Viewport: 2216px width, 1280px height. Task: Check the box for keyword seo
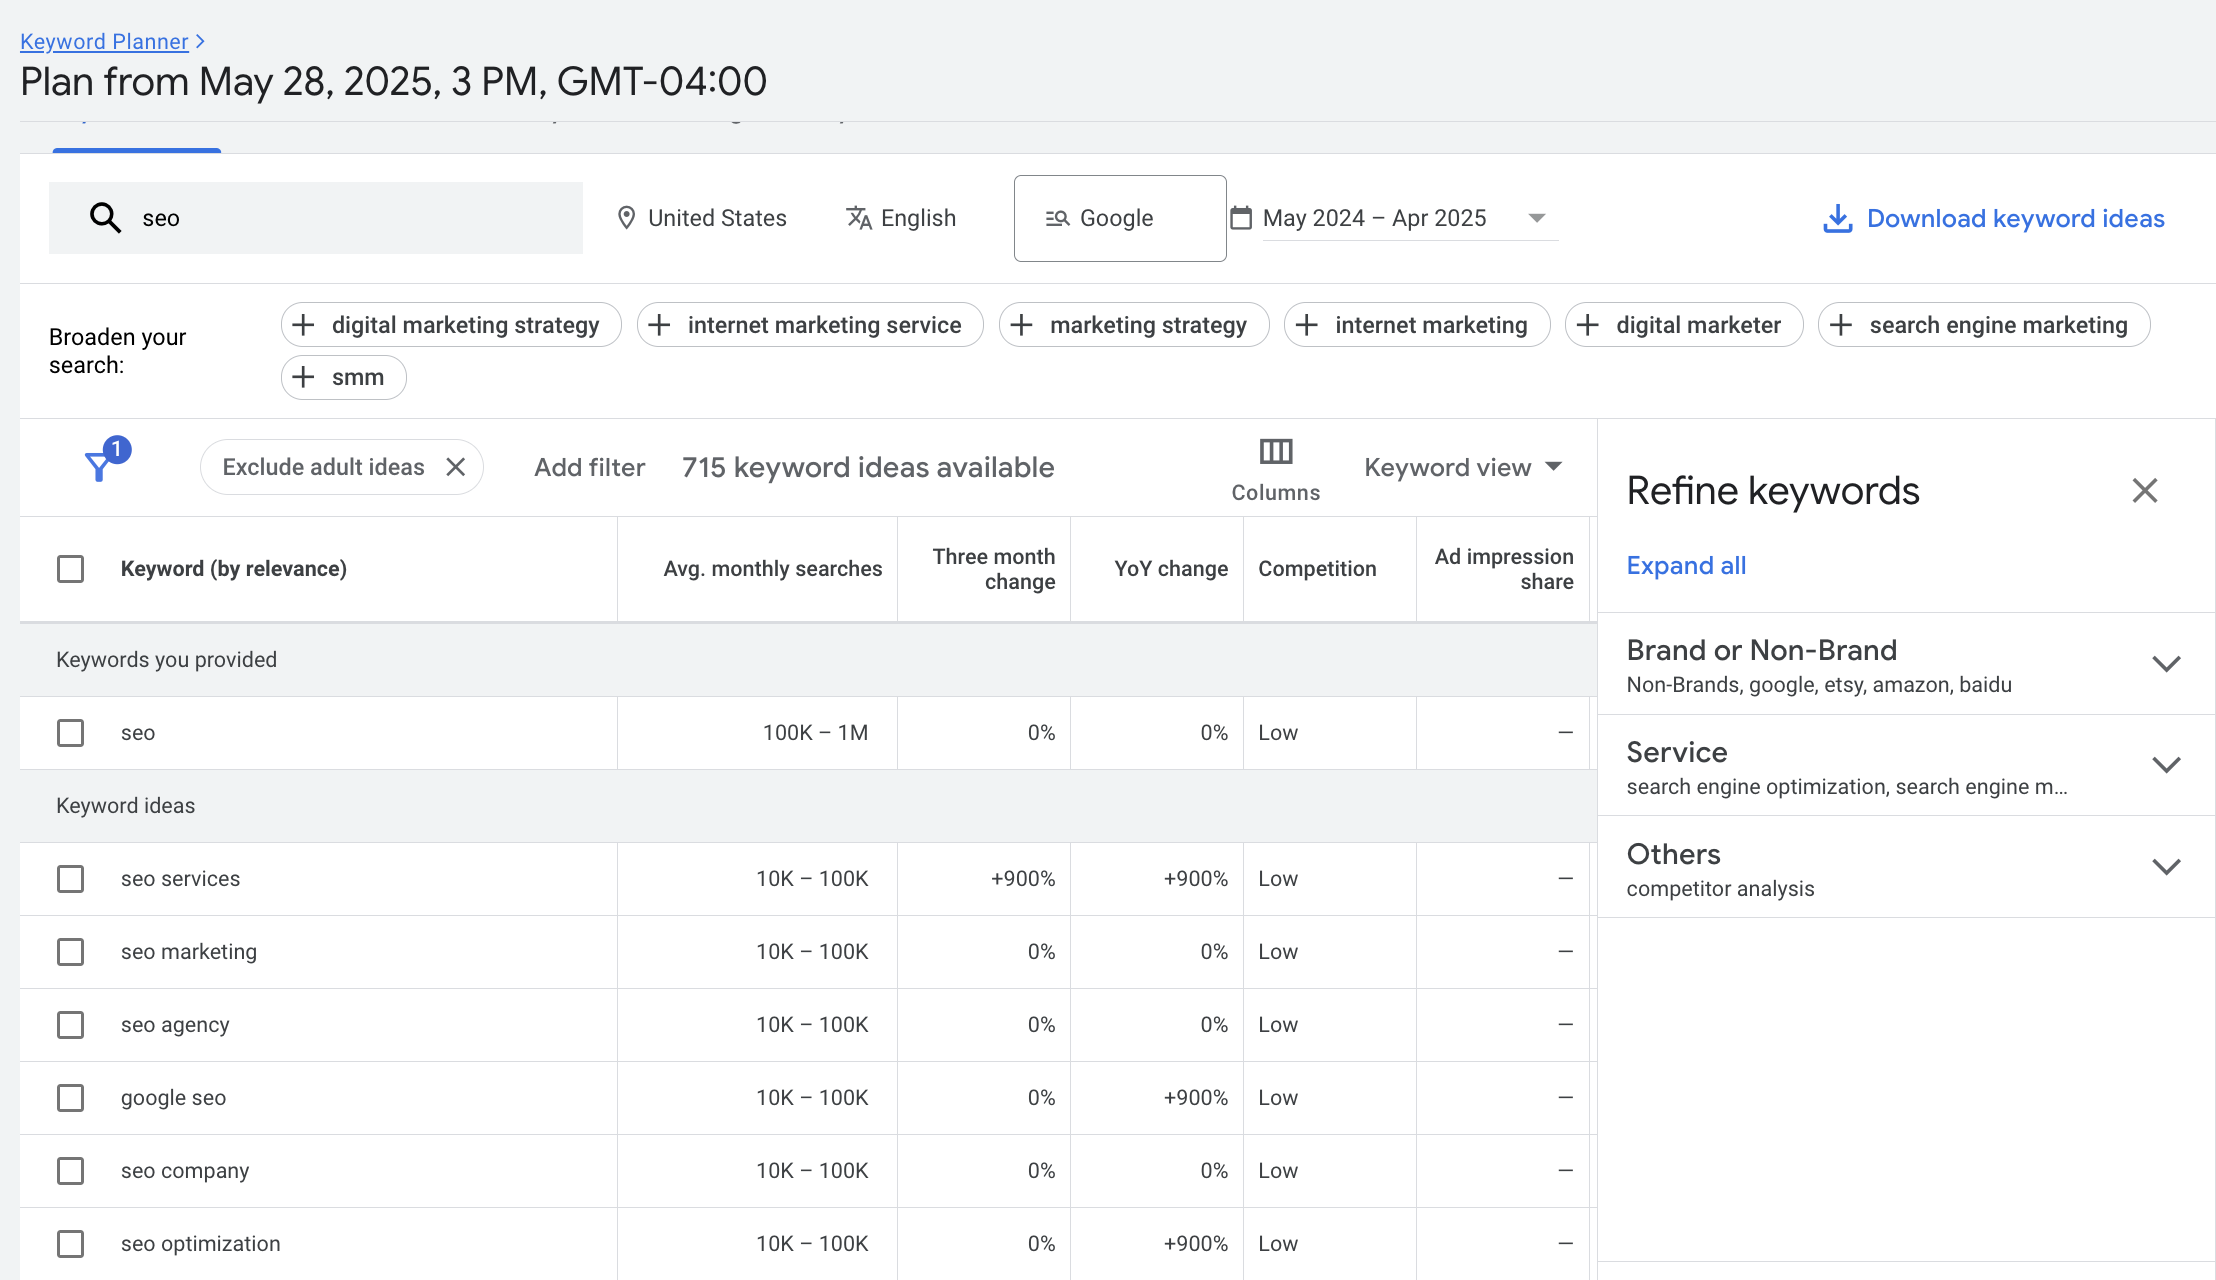point(70,733)
